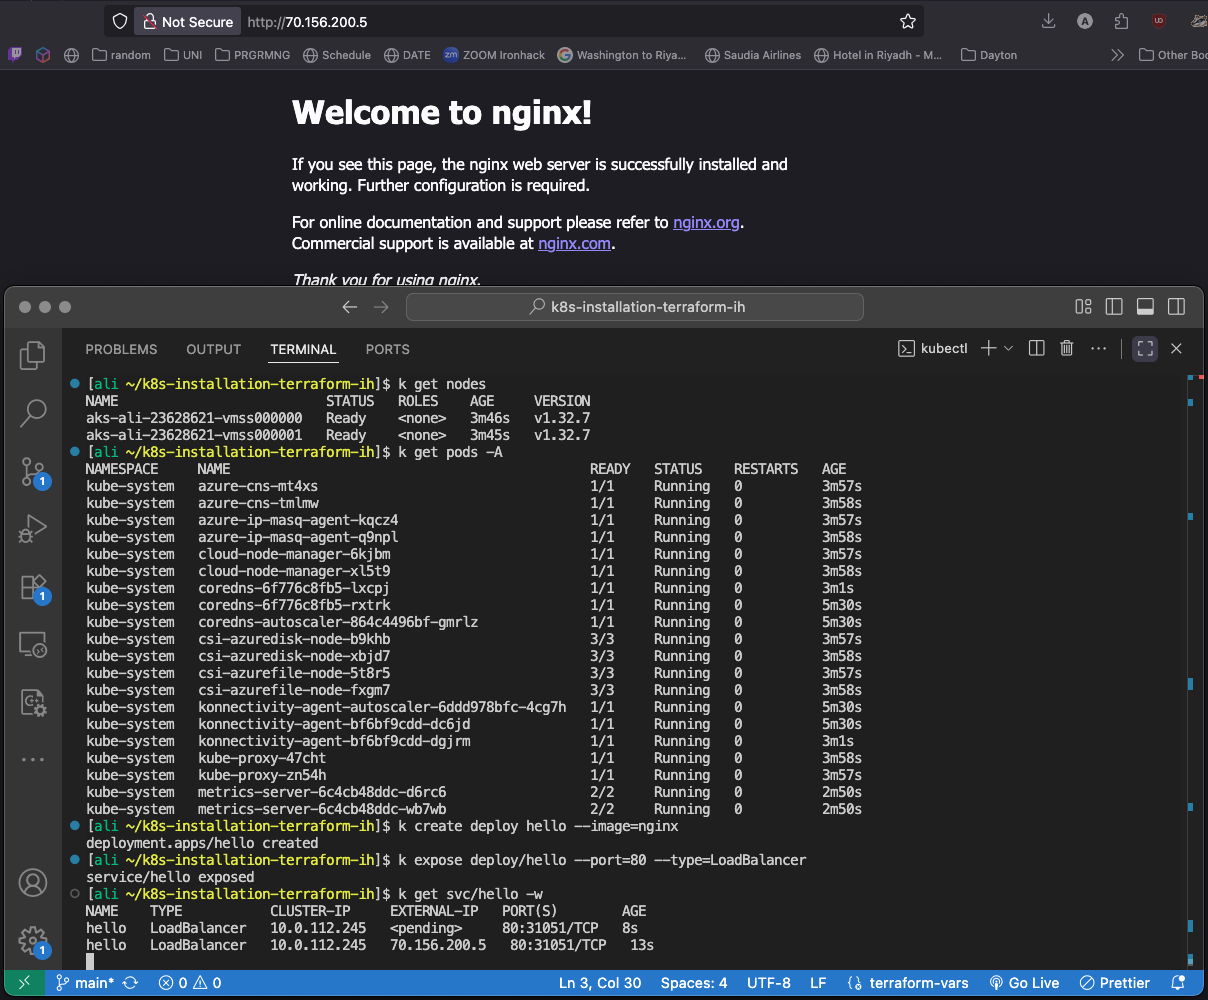Click Go Live in the status bar

(x=1024, y=983)
